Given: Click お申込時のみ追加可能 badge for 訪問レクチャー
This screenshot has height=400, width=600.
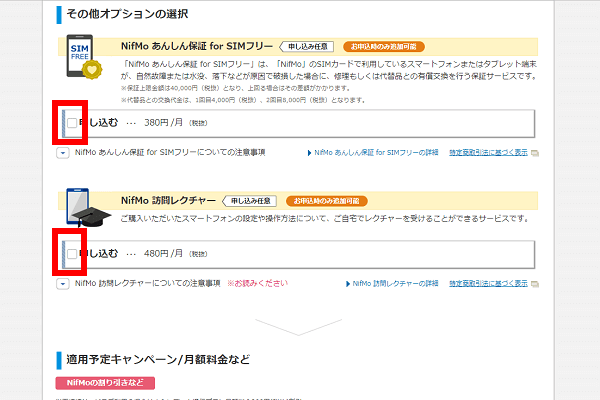Looking at the screenshot, I should (x=327, y=201).
